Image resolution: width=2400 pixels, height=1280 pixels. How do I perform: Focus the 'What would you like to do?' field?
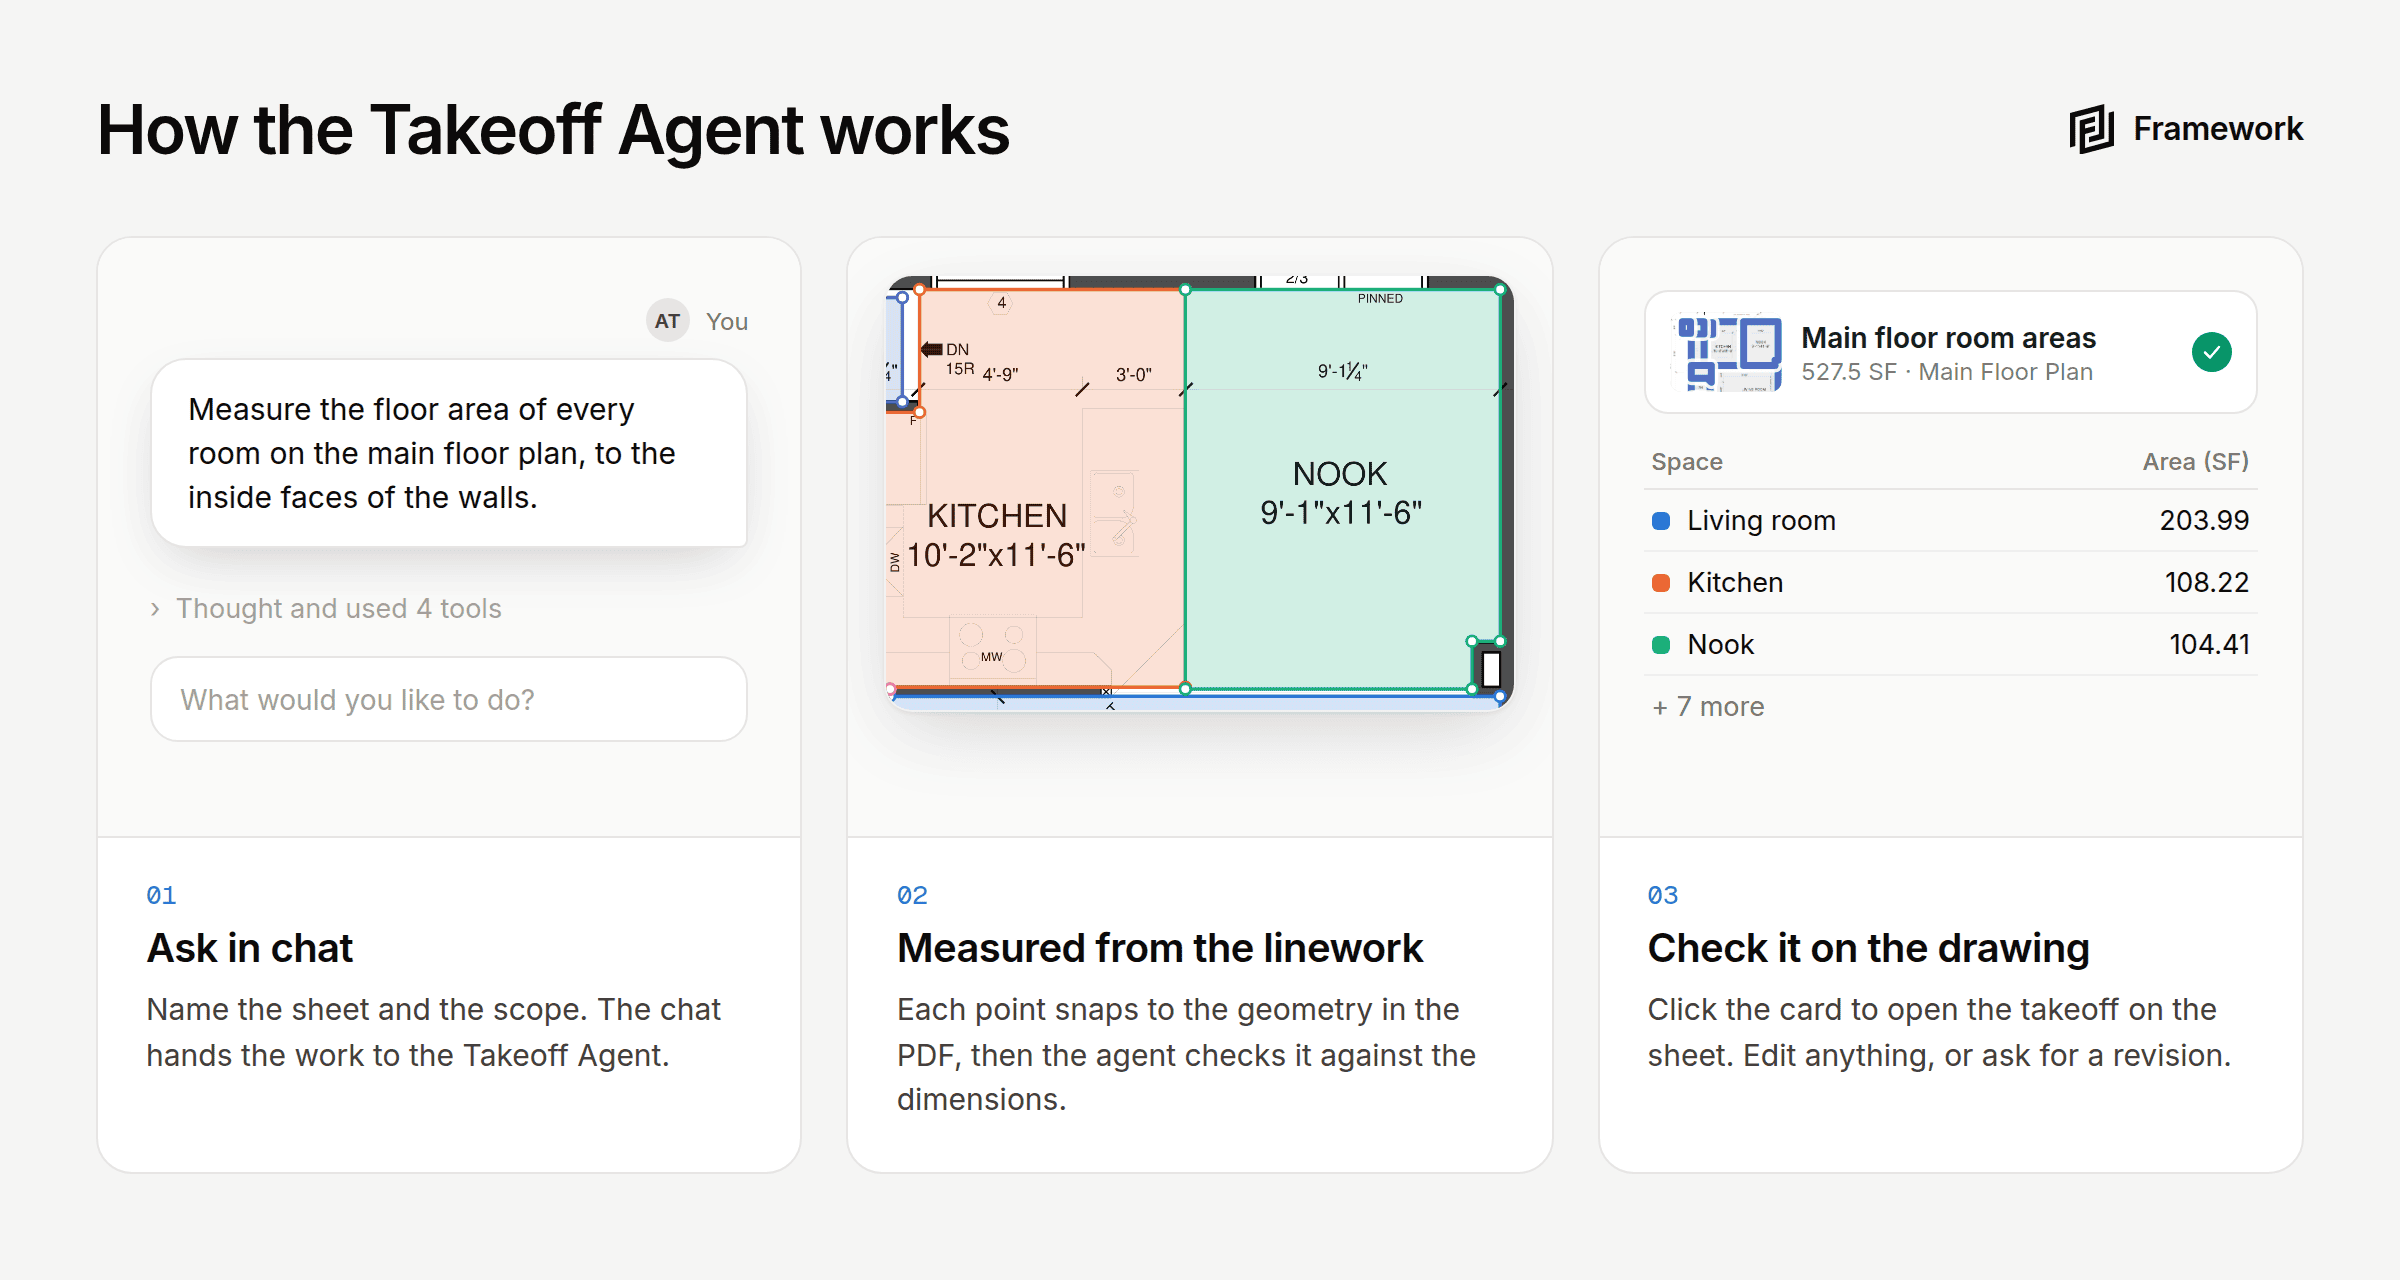click(449, 699)
